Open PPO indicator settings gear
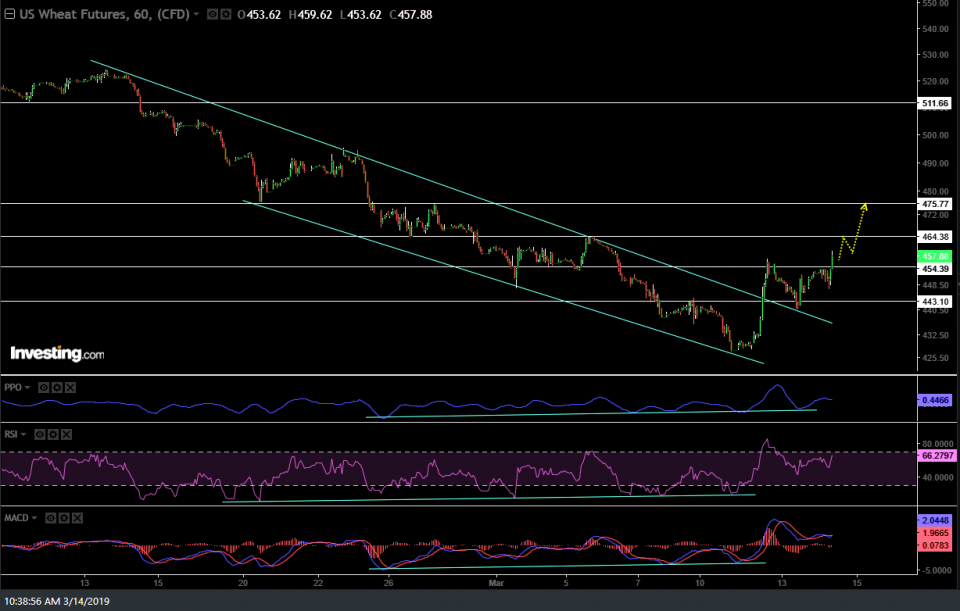 57,387
